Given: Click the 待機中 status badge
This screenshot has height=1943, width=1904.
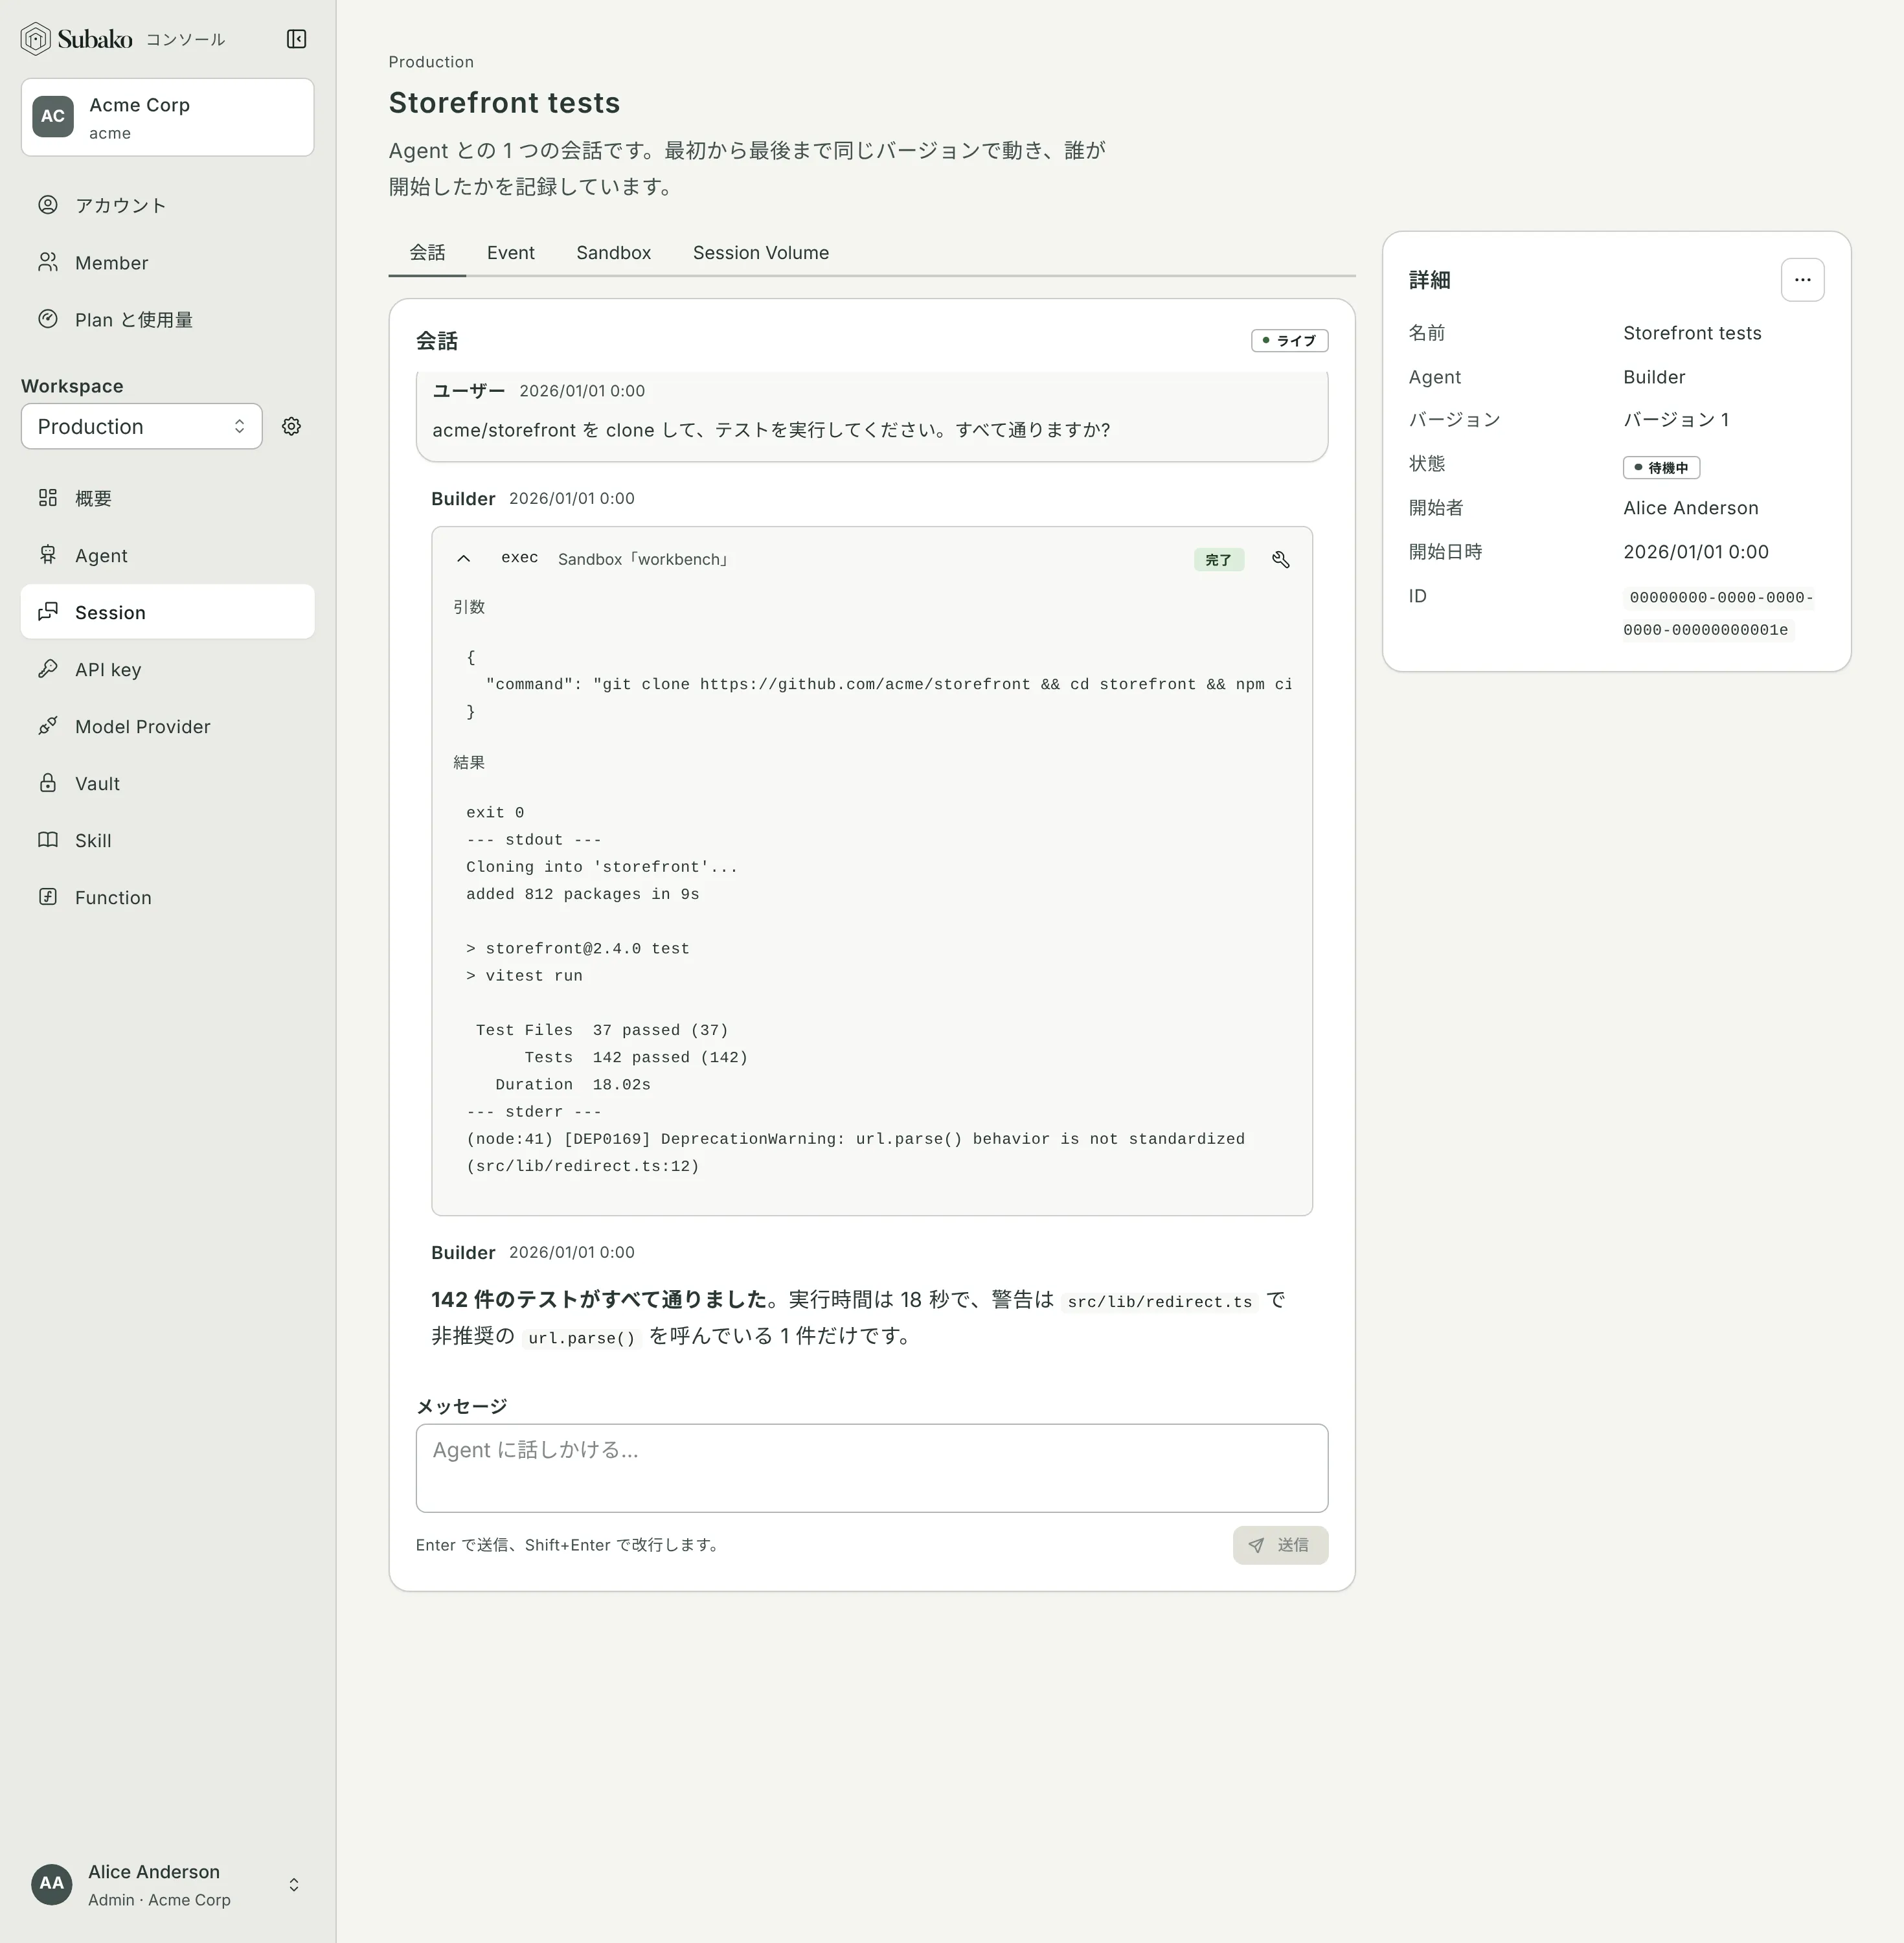Looking at the screenshot, I should point(1661,468).
